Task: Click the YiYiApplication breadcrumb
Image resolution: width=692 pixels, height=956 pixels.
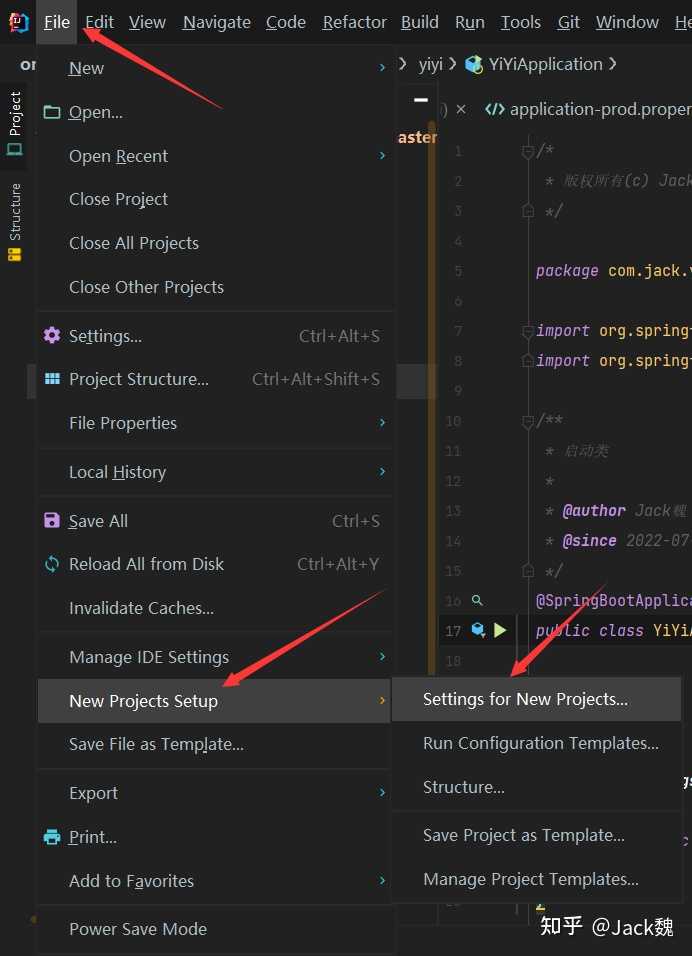Action: coord(545,64)
